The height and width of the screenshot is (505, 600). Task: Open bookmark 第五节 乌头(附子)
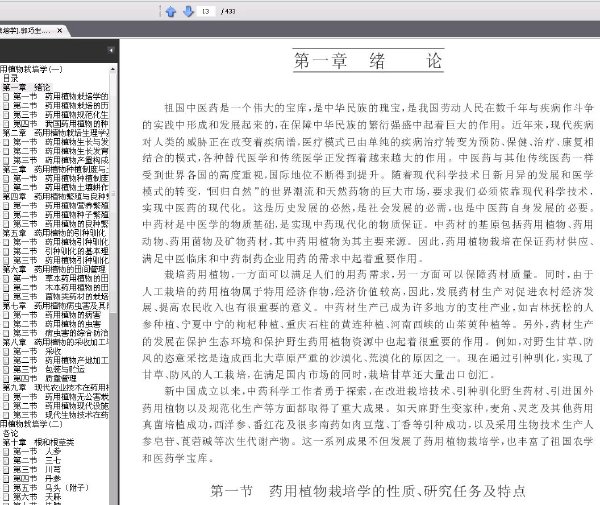click(51, 488)
